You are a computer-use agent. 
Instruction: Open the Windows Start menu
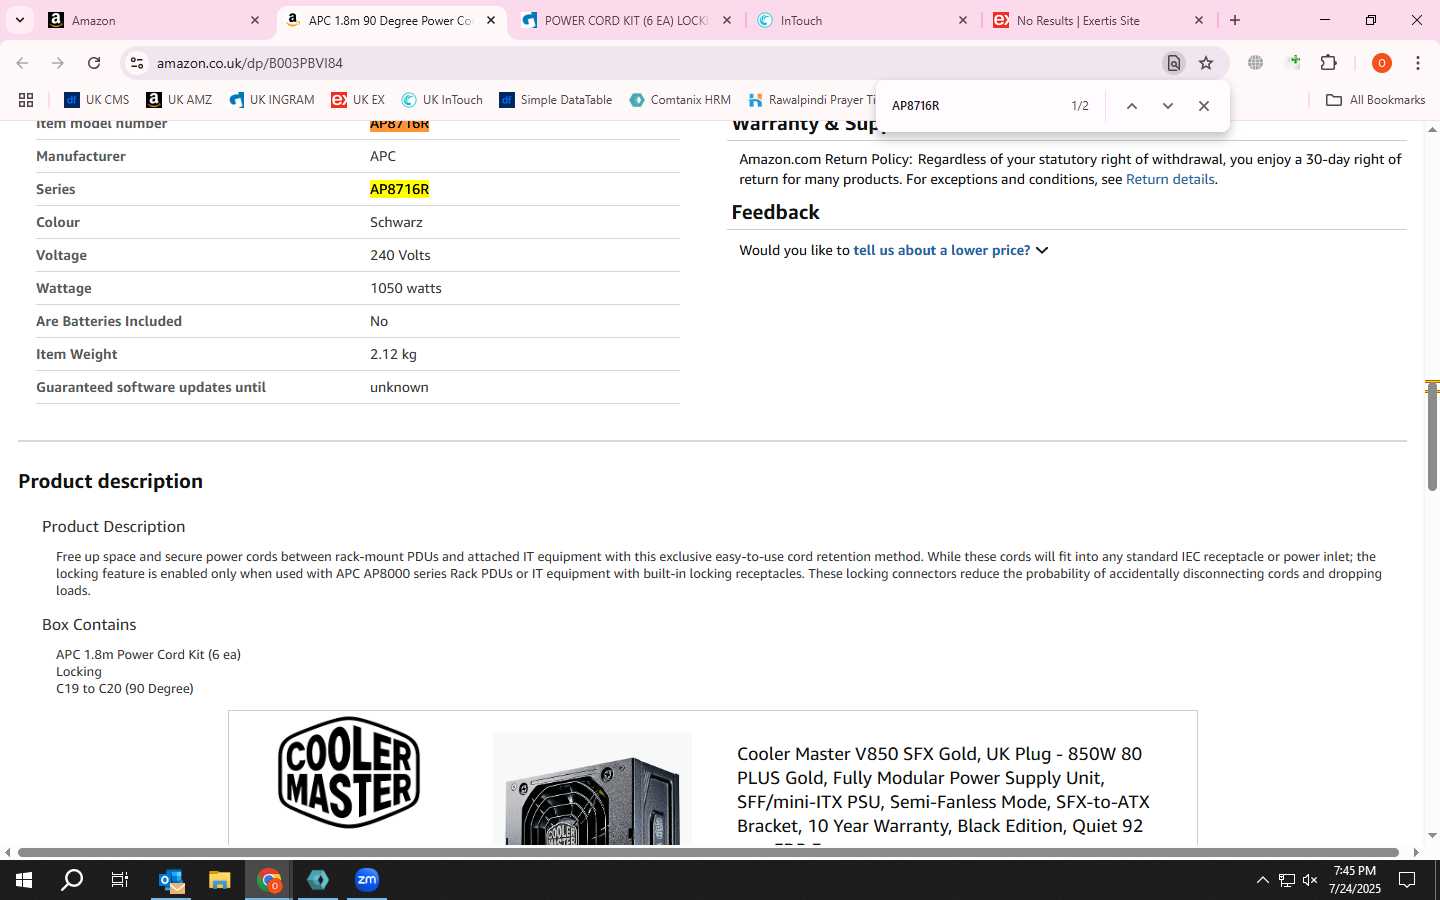24,880
